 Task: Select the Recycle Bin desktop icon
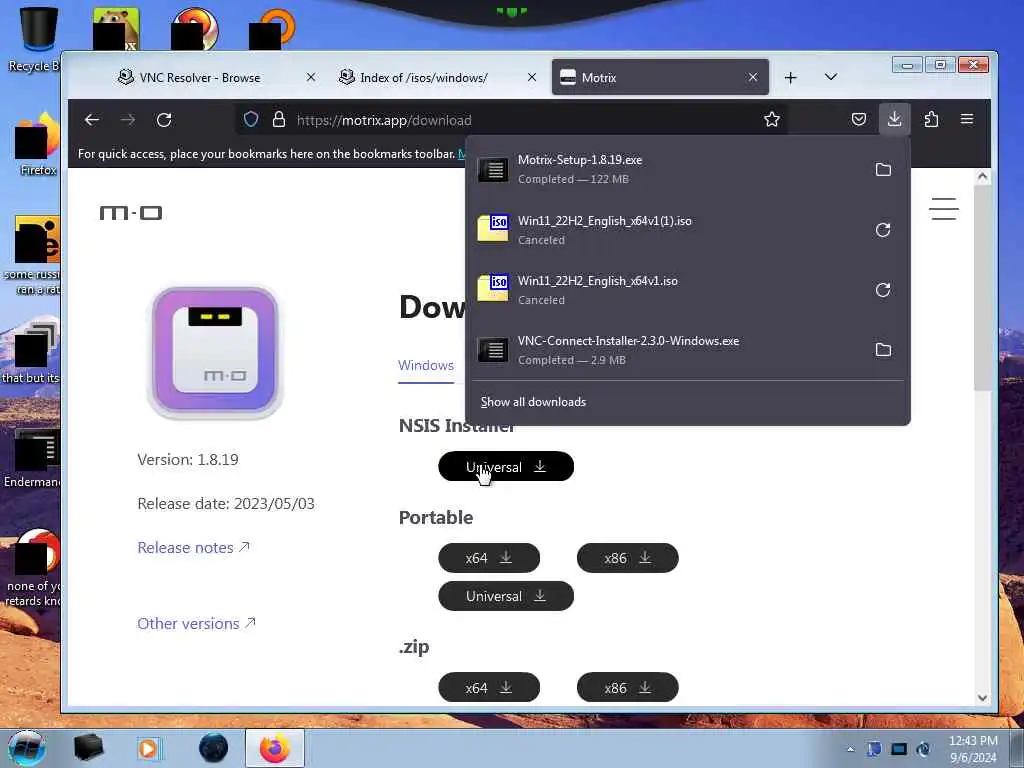[x=36, y=39]
